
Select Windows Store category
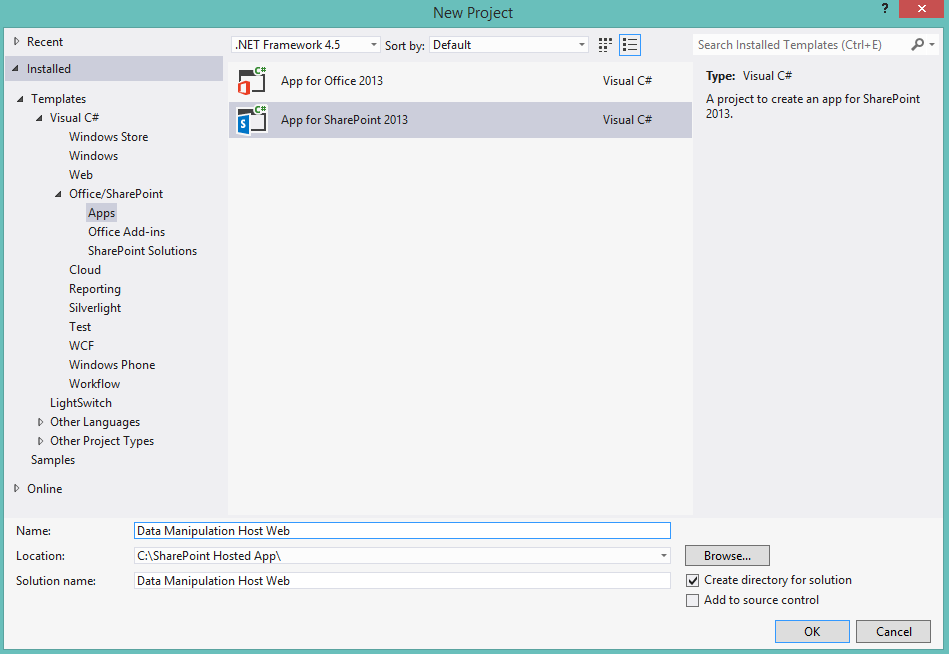pos(108,137)
